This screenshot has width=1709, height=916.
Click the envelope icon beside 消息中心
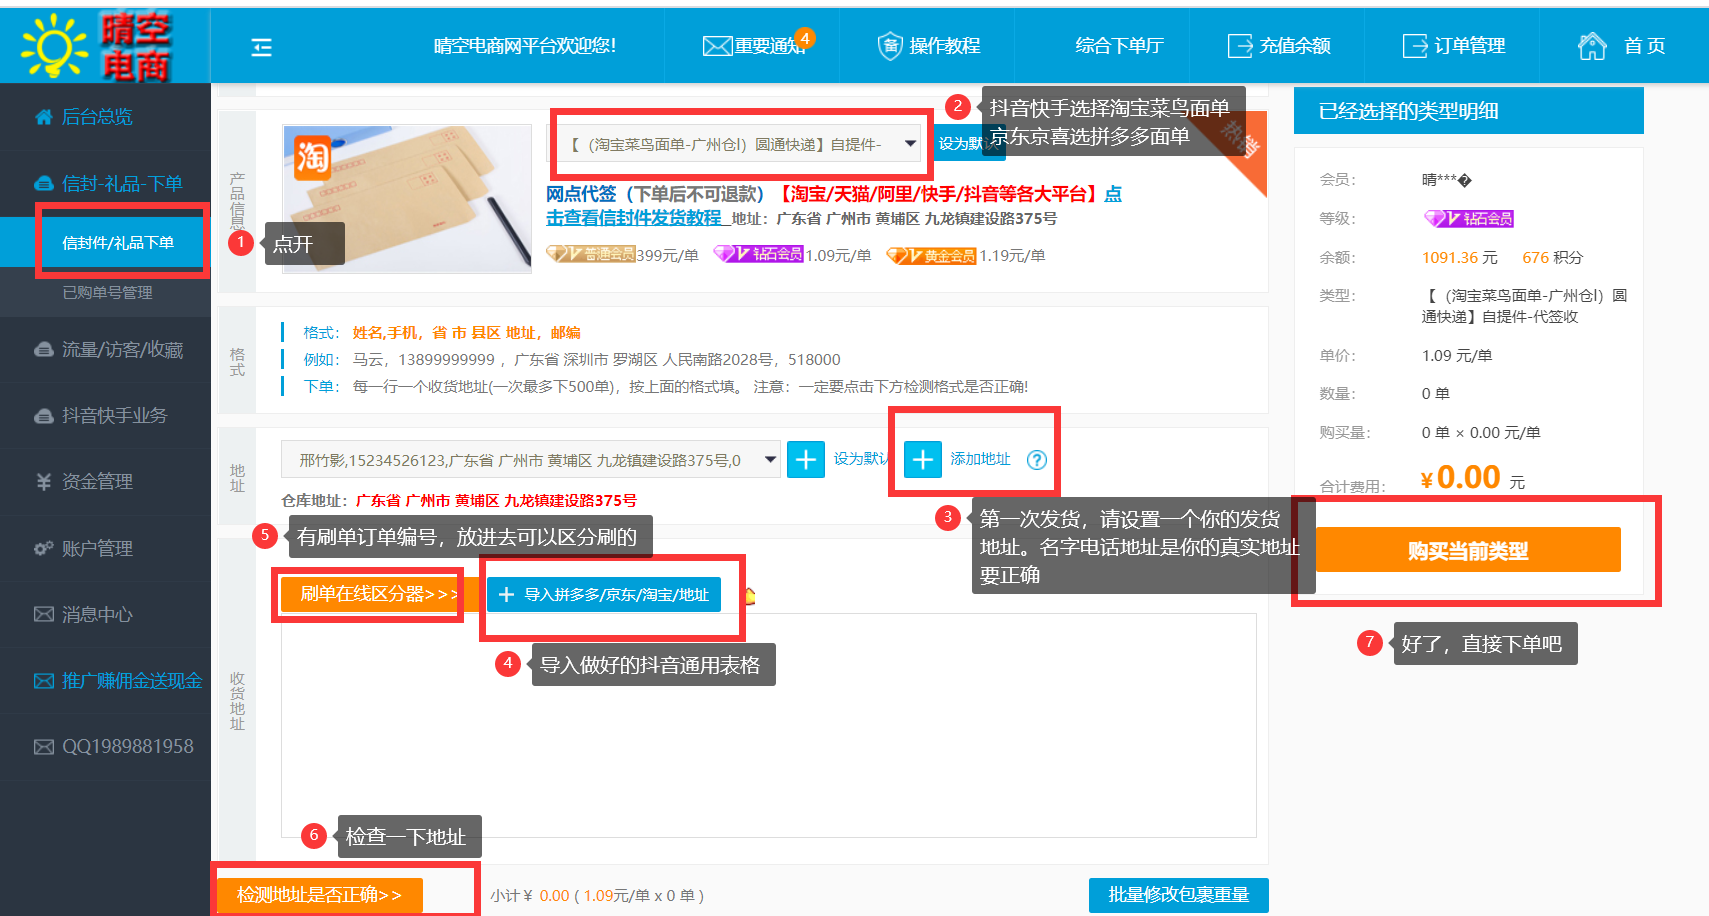click(x=44, y=614)
